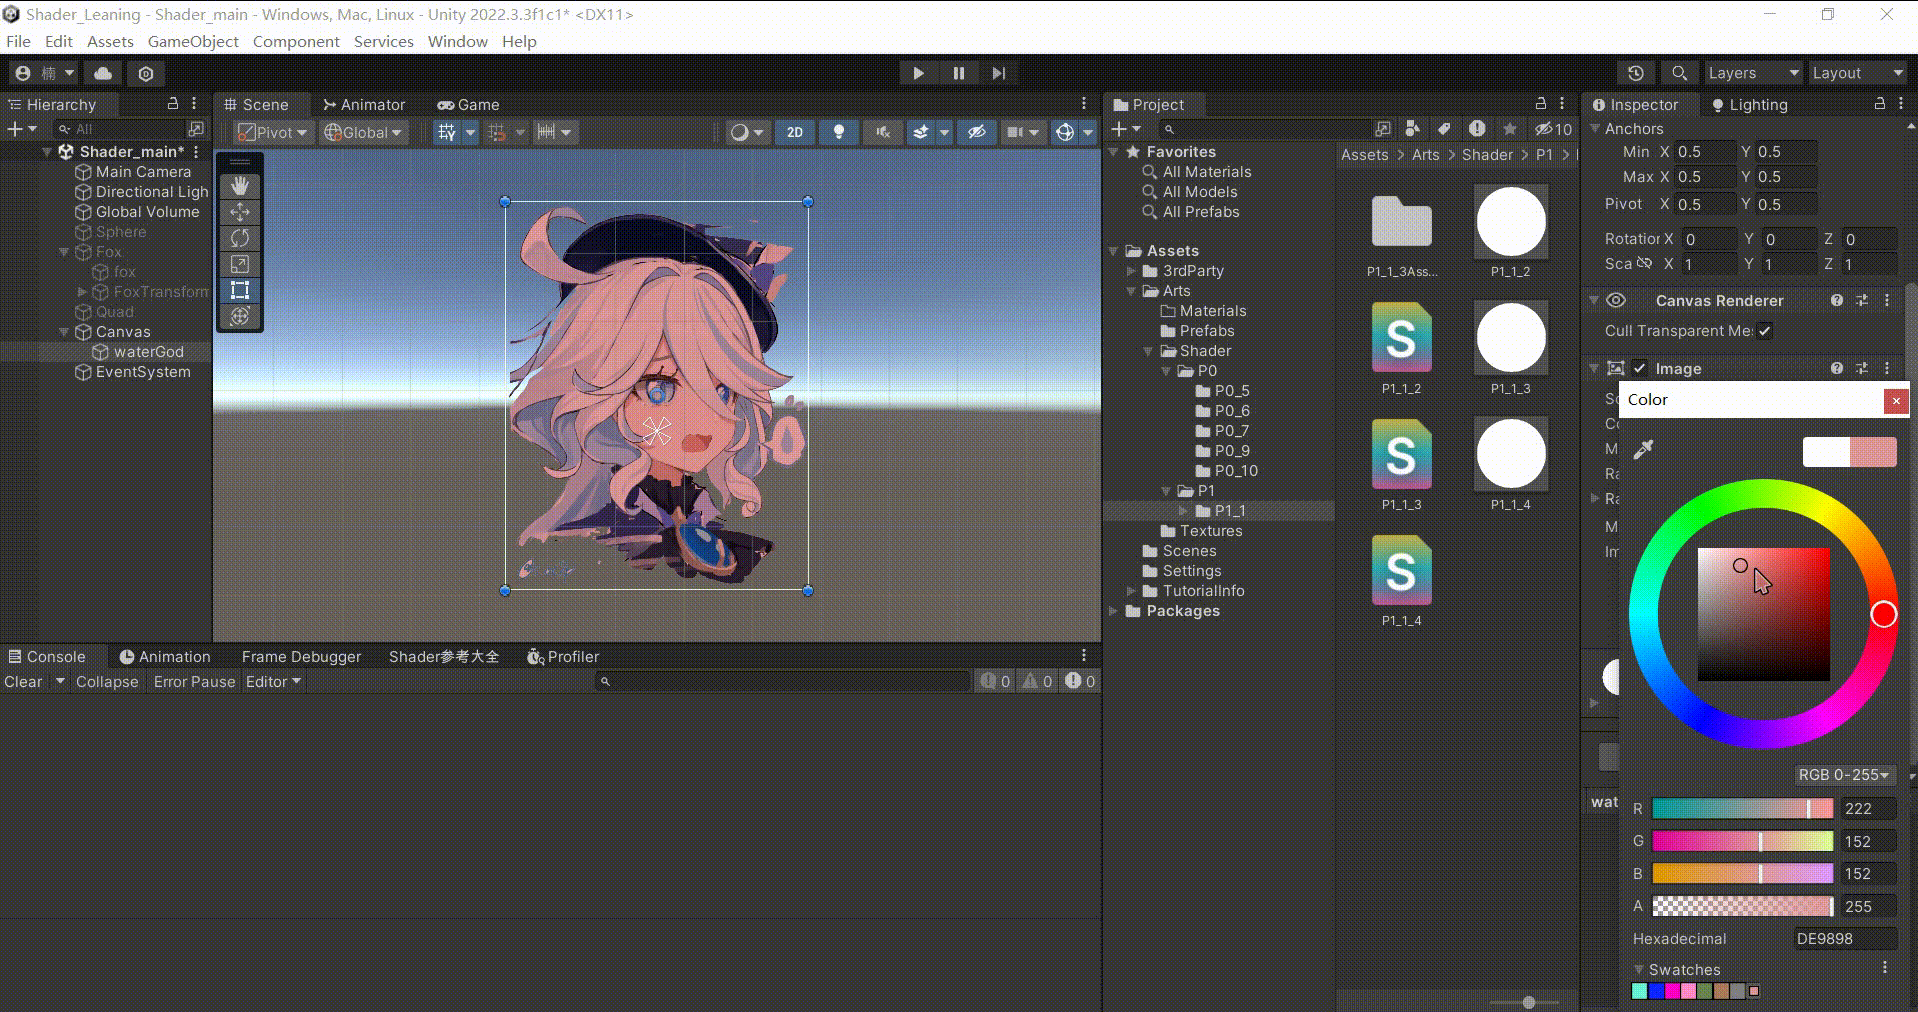1918x1012 pixels.
Task: Select the Move tool in Scene
Action: click(239, 212)
